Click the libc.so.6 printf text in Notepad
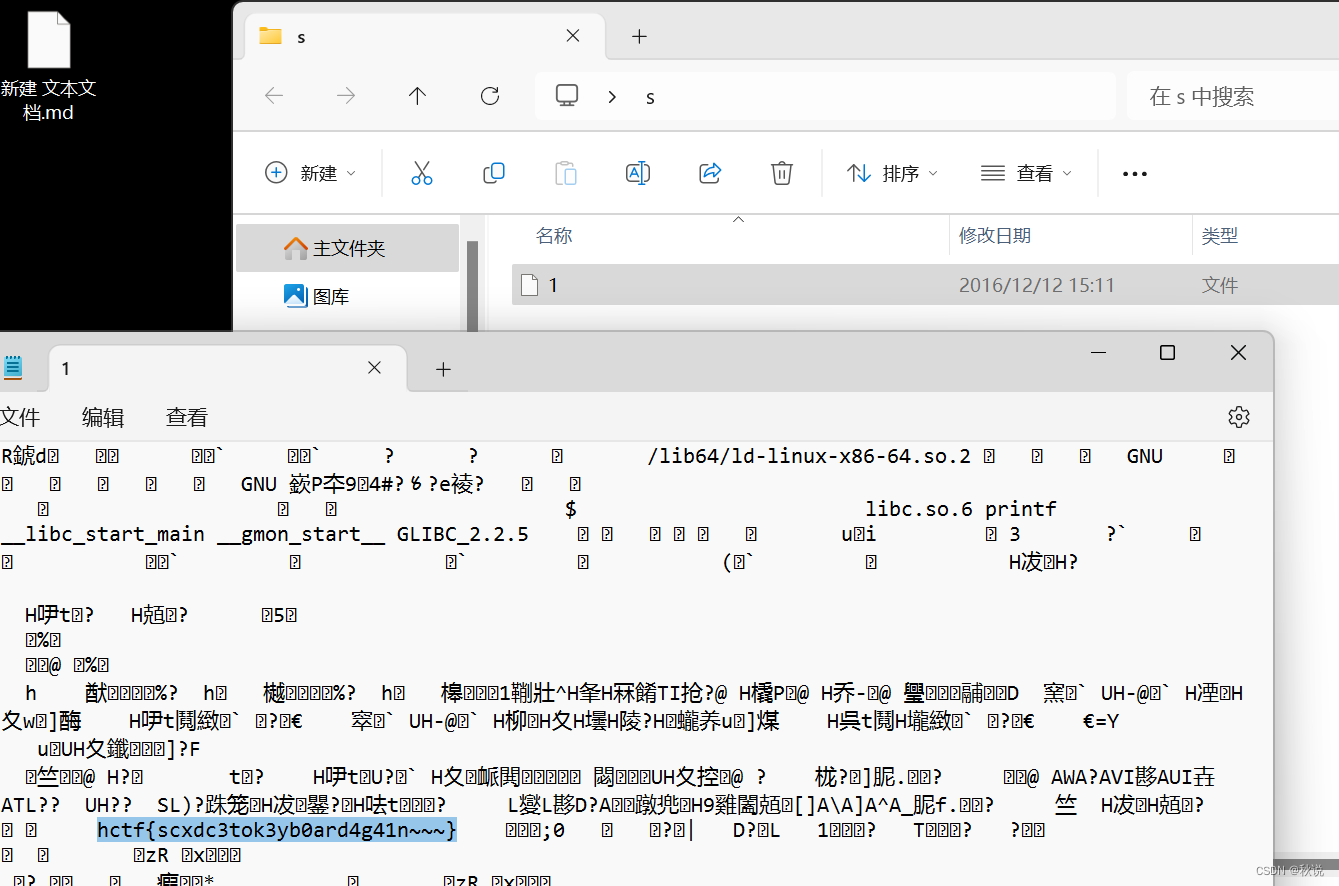 click(x=962, y=509)
